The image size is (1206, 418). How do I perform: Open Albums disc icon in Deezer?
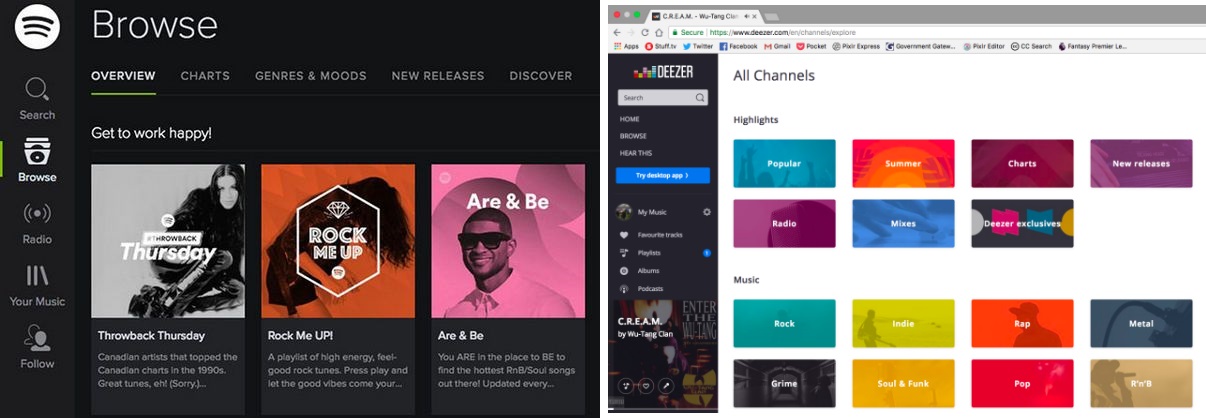[x=624, y=271]
